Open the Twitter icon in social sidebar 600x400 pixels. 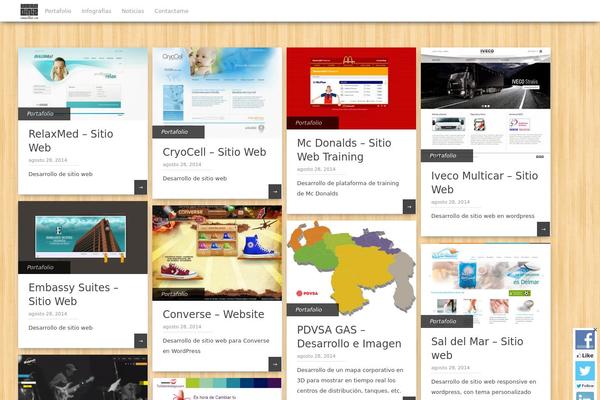(x=585, y=371)
